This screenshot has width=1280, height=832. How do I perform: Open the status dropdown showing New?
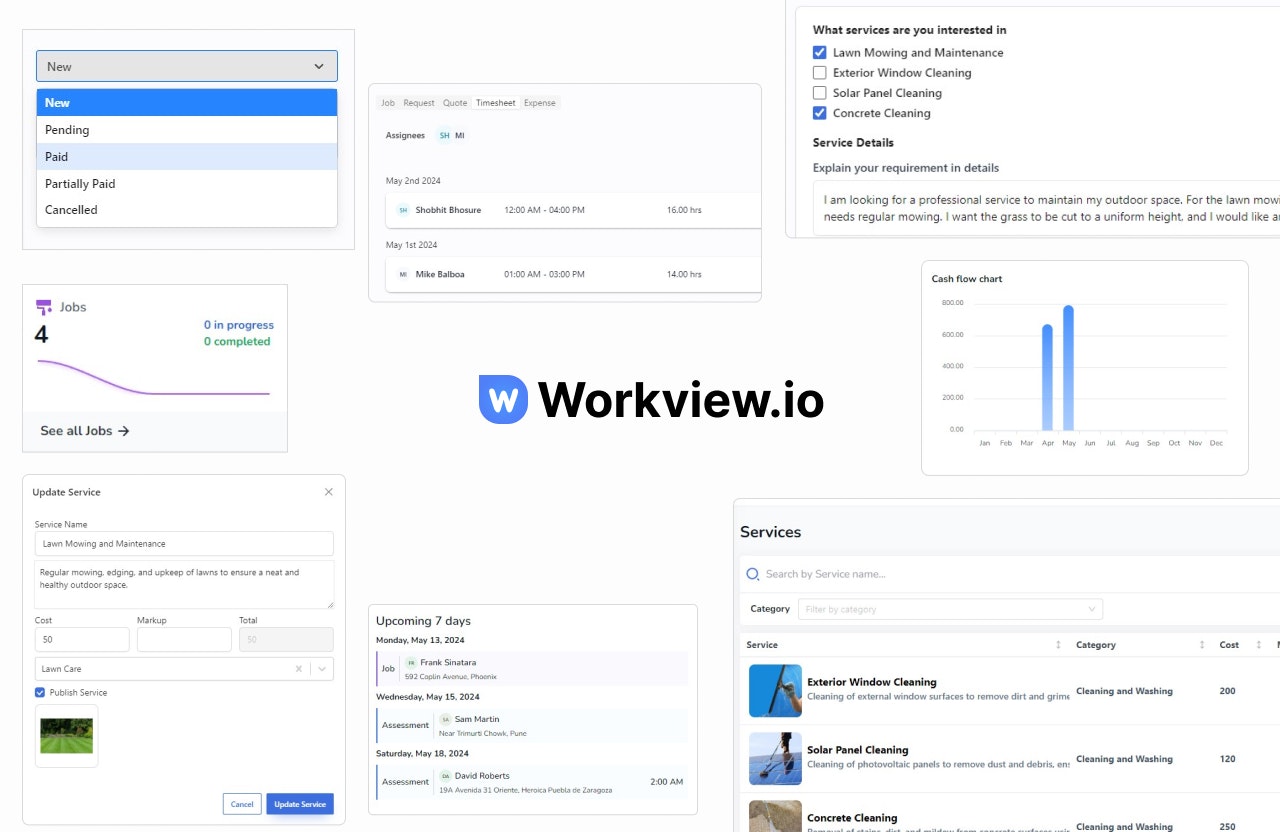pyautogui.click(x=187, y=66)
